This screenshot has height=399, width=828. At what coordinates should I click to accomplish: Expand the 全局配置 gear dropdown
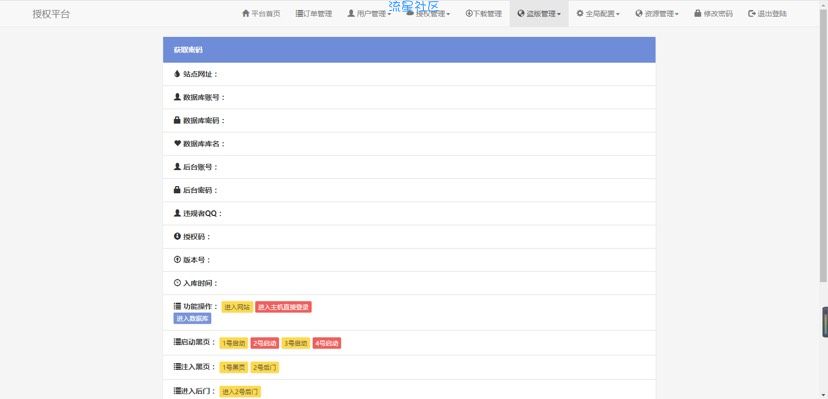coord(598,14)
